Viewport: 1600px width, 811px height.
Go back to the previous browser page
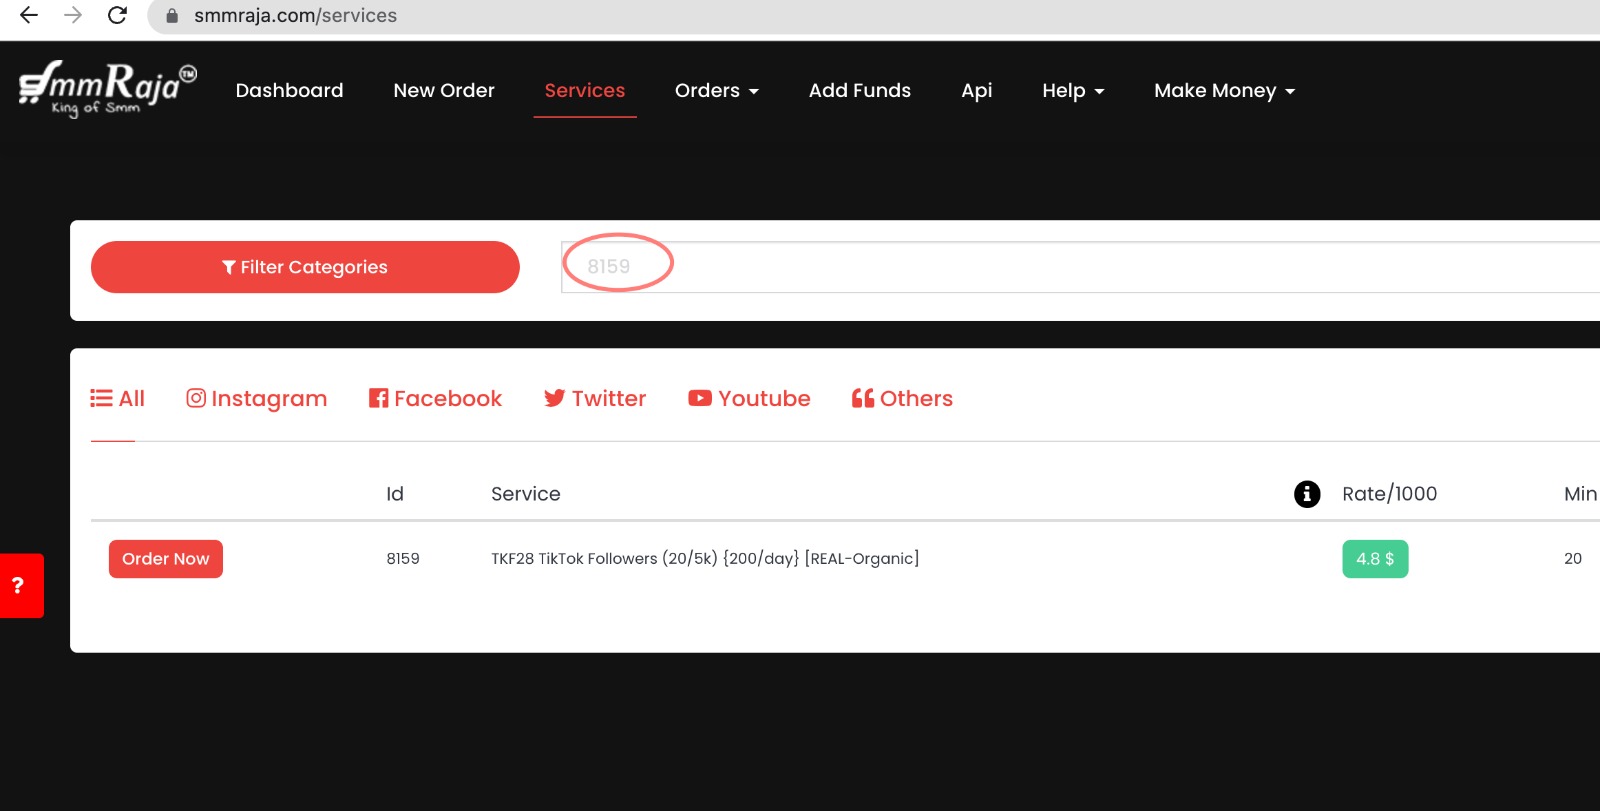[x=29, y=15]
